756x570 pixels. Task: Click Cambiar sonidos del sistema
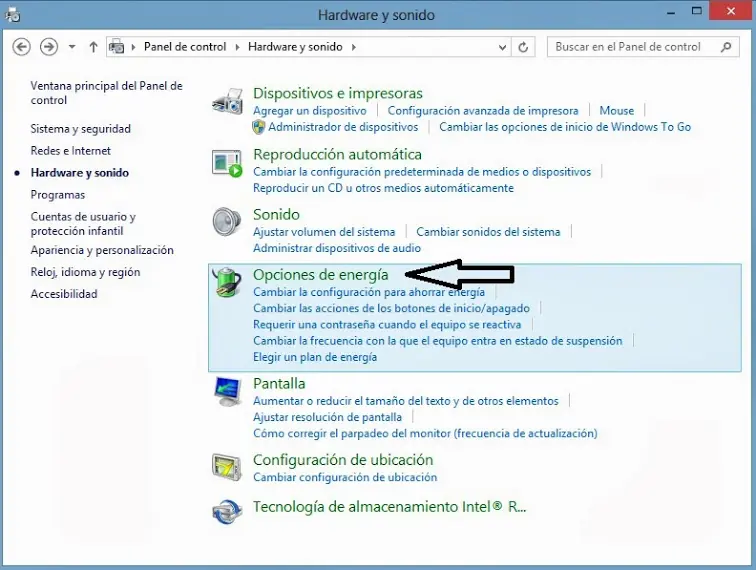488,232
